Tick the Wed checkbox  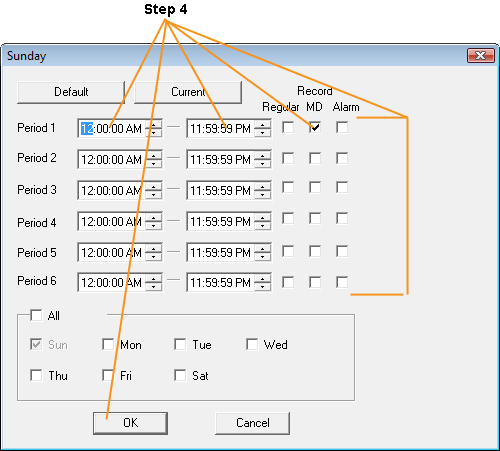point(252,344)
